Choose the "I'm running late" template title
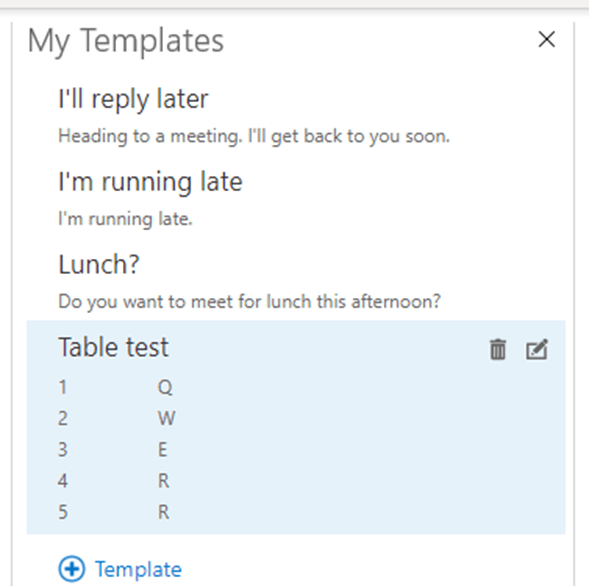Viewport: 589px width, 586px height. (150, 182)
